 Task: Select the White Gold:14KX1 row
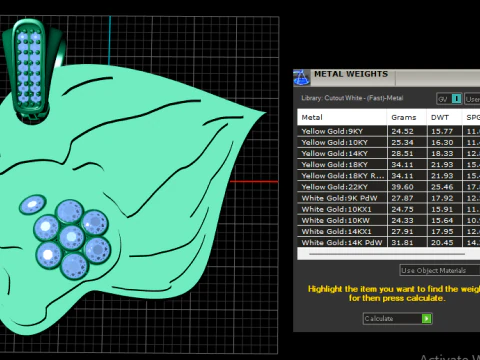[389, 231]
